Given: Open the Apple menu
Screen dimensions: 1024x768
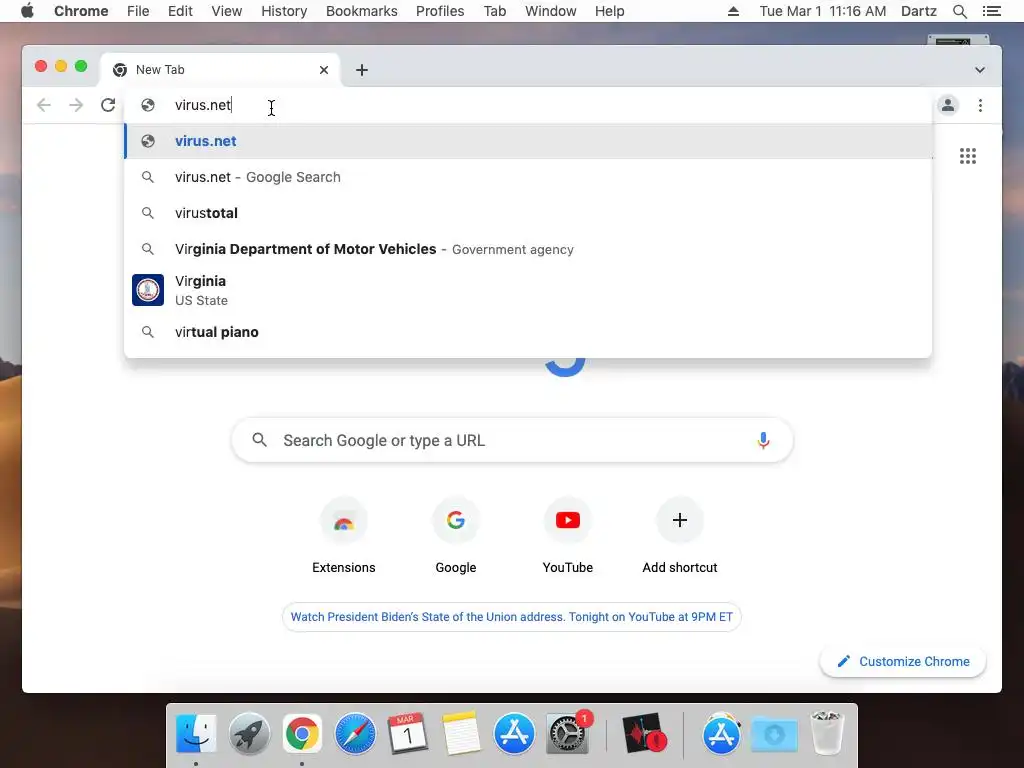Looking at the screenshot, I should tap(27, 11).
